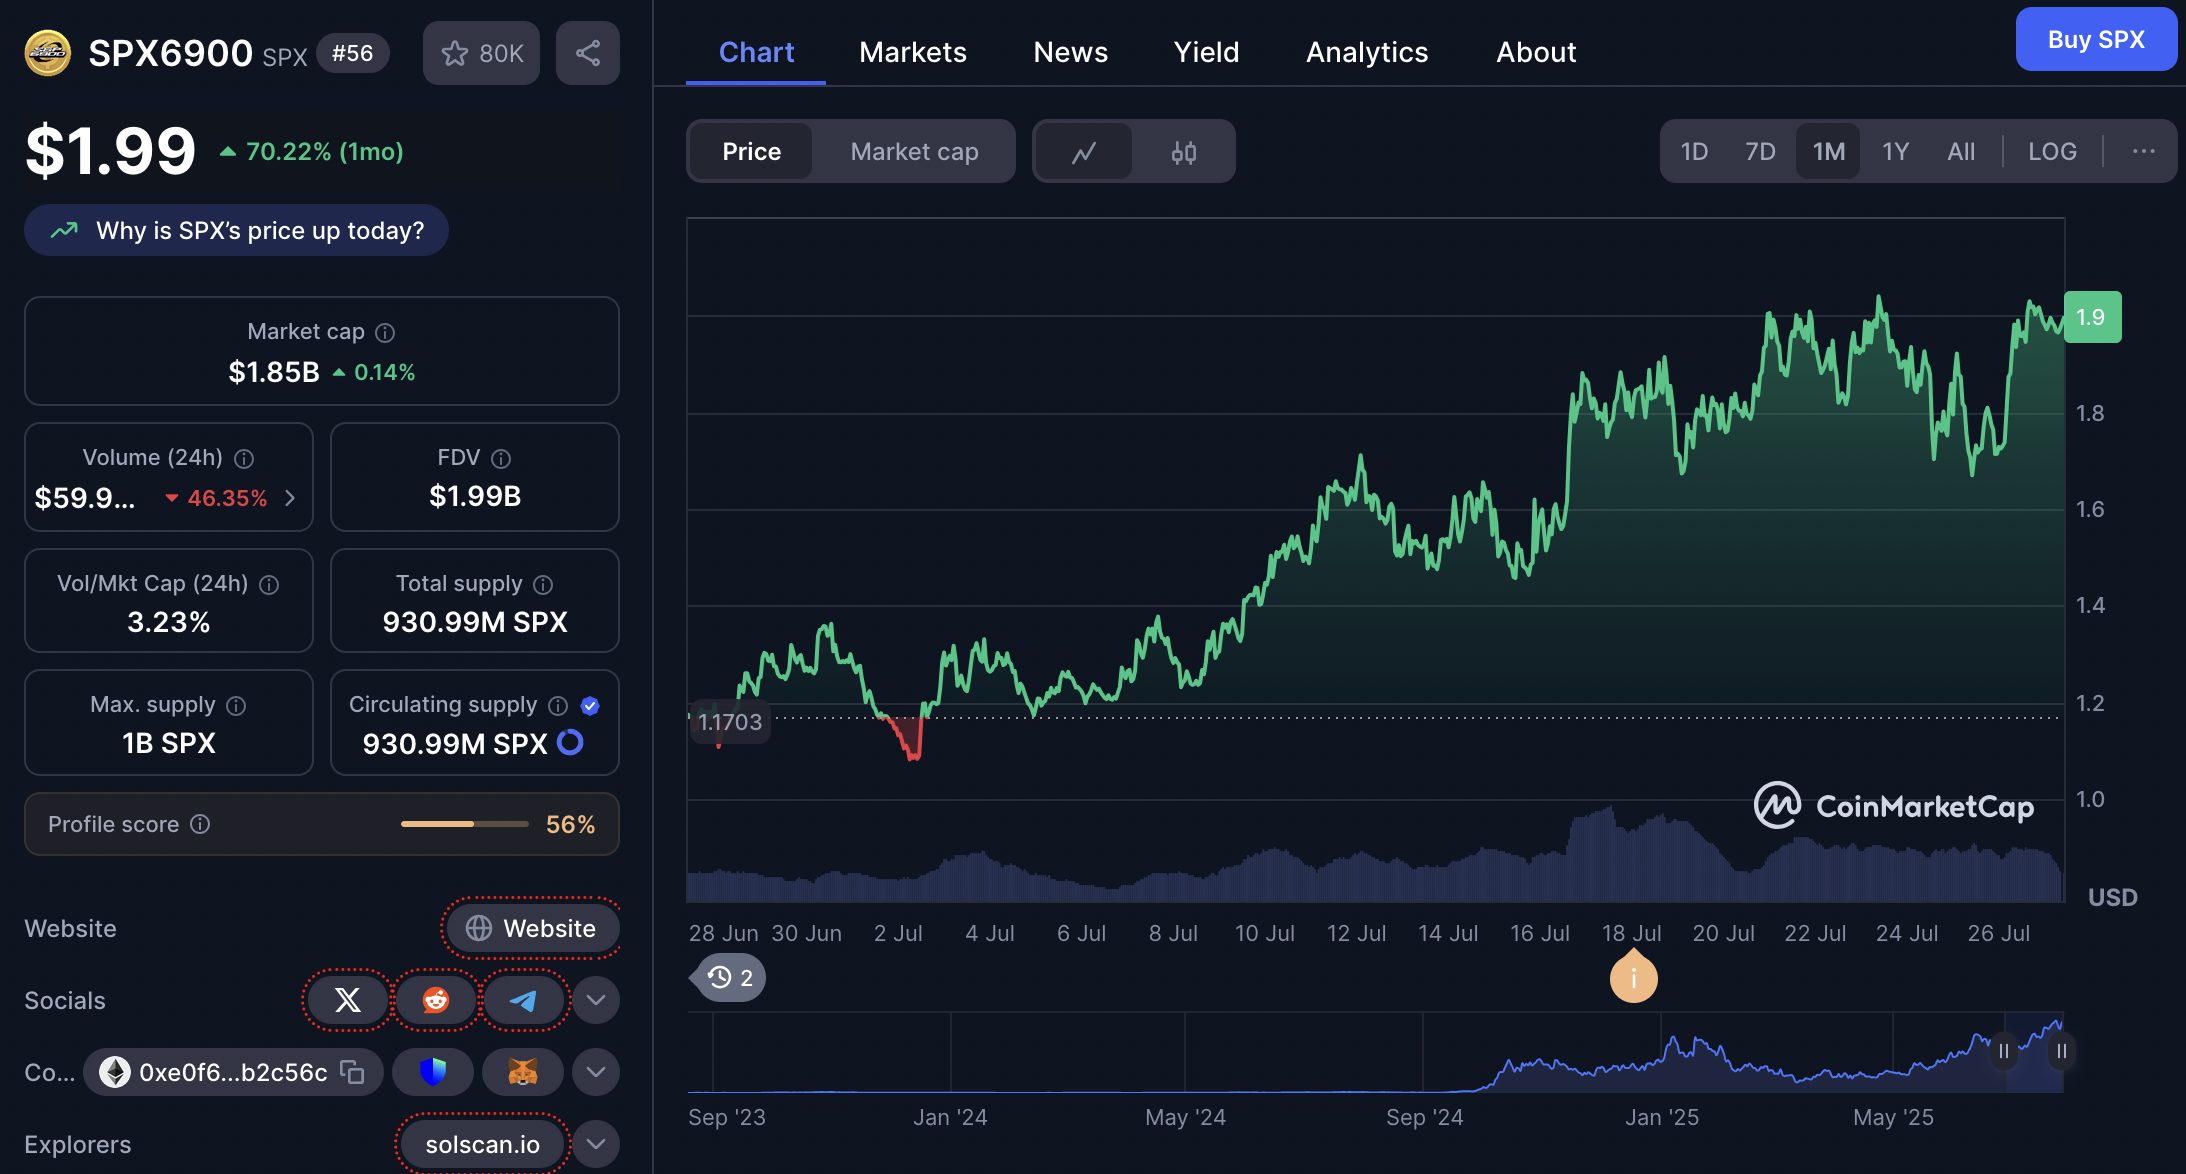The height and width of the screenshot is (1174, 2186).
Task: Click the Volume (24h) info icon
Action: [244, 458]
